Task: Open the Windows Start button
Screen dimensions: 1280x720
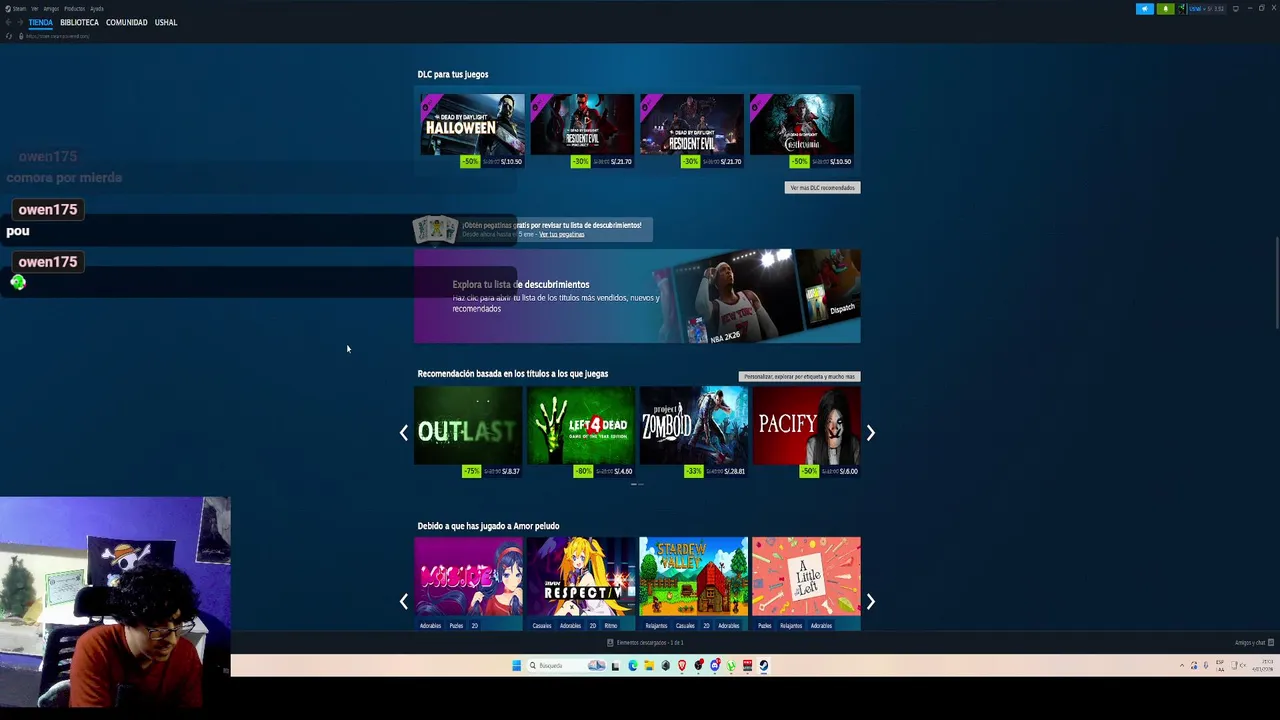Action: [517, 665]
